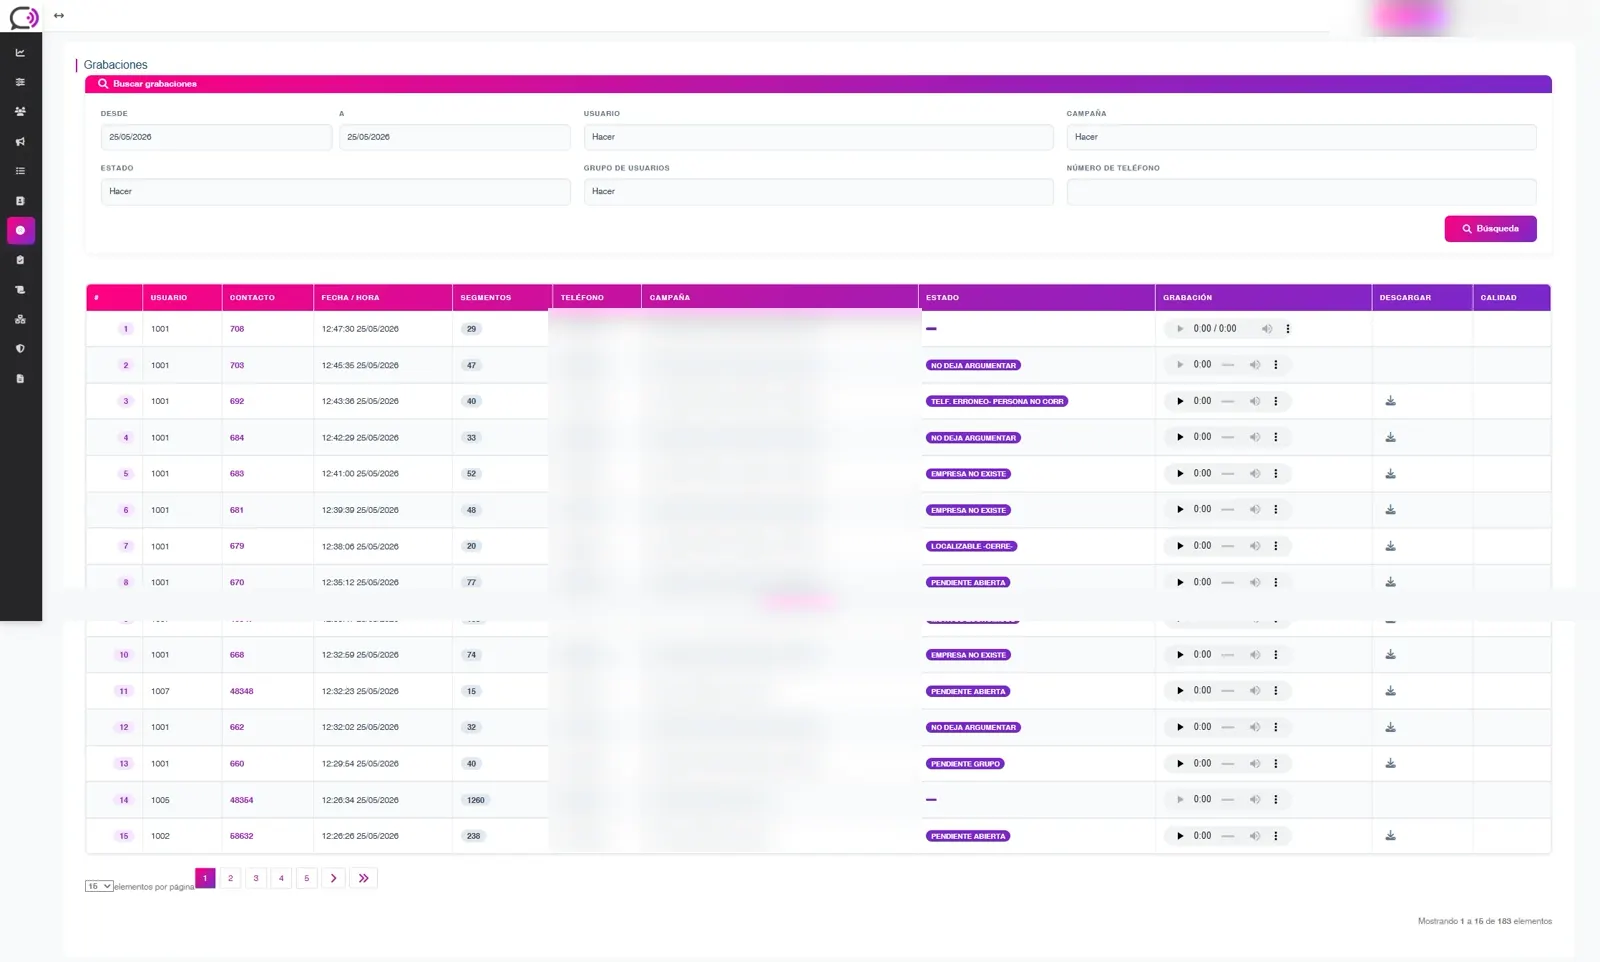
Task: Open the statistics chart sidebar icon
Action: tap(20, 53)
